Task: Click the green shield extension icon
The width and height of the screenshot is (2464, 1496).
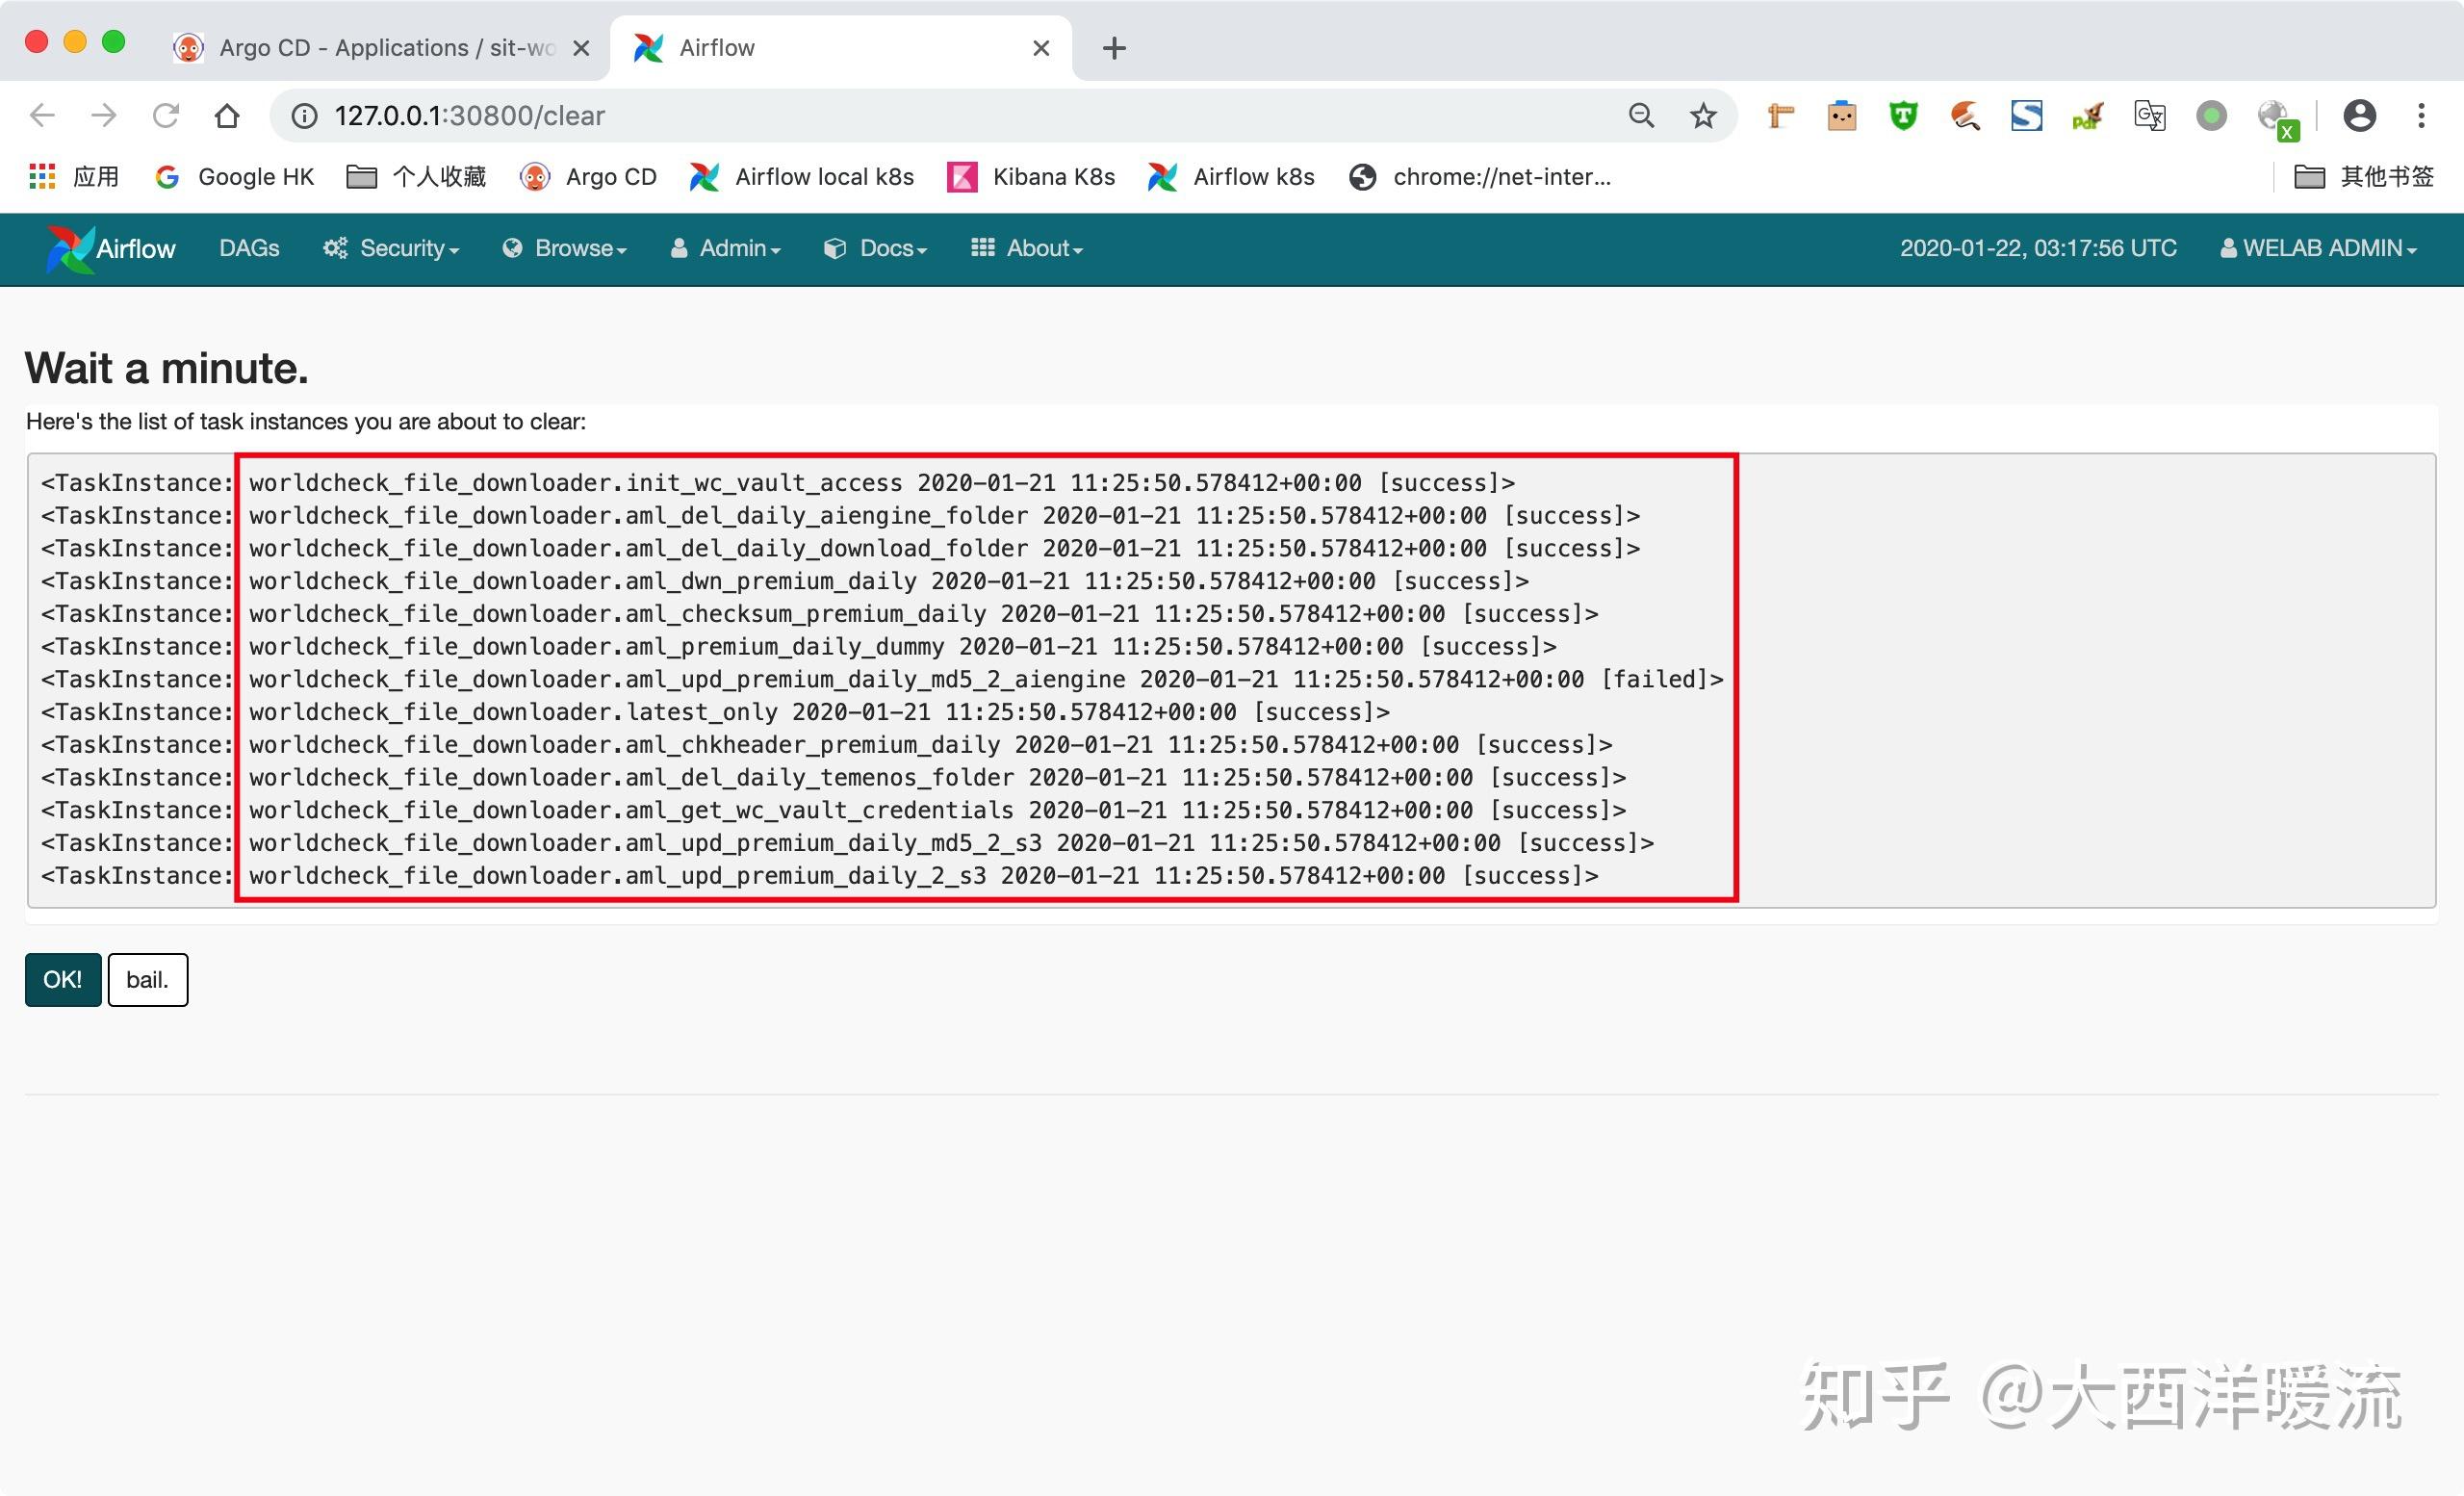Action: (1902, 115)
